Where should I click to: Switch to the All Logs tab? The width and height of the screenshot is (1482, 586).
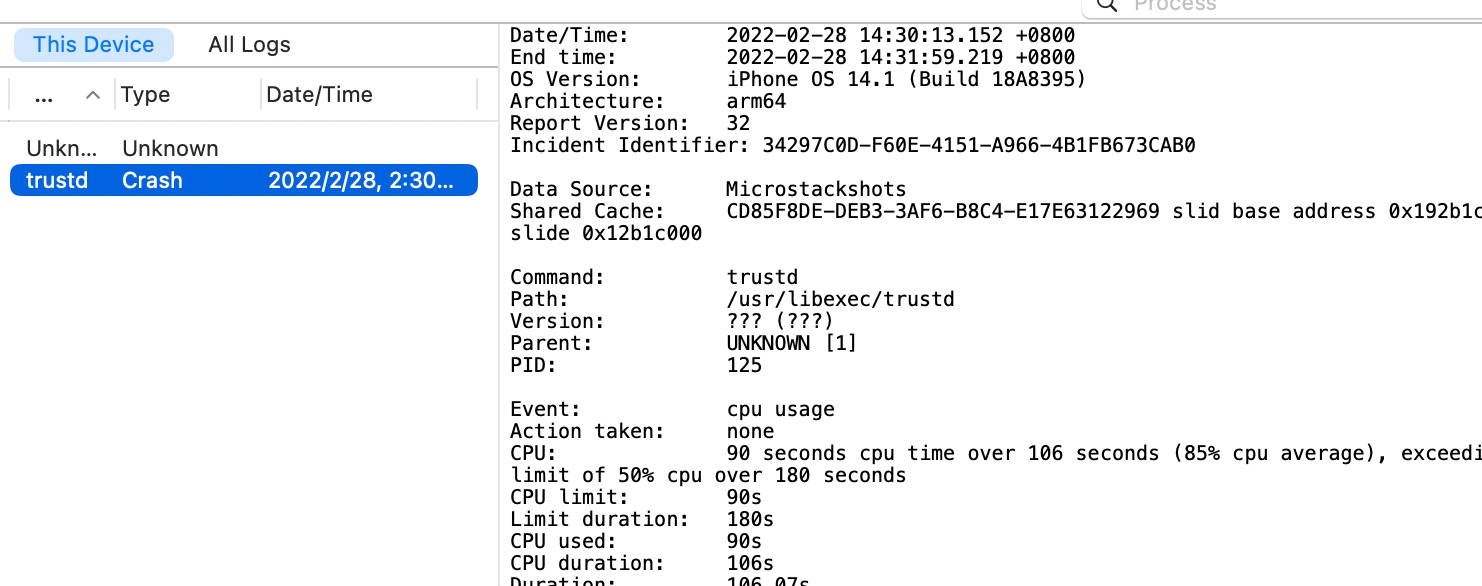tap(249, 45)
